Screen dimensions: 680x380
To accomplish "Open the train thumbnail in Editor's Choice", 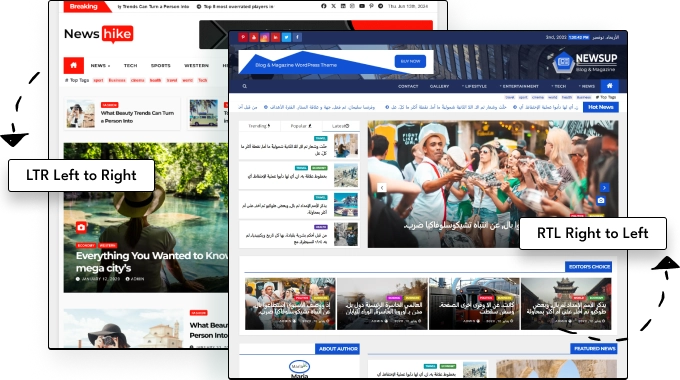I will 474,304.
